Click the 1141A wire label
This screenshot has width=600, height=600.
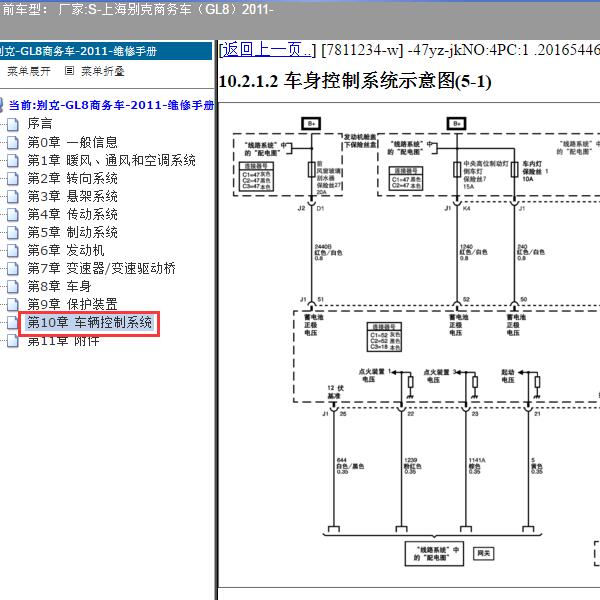tap(477, 466)
